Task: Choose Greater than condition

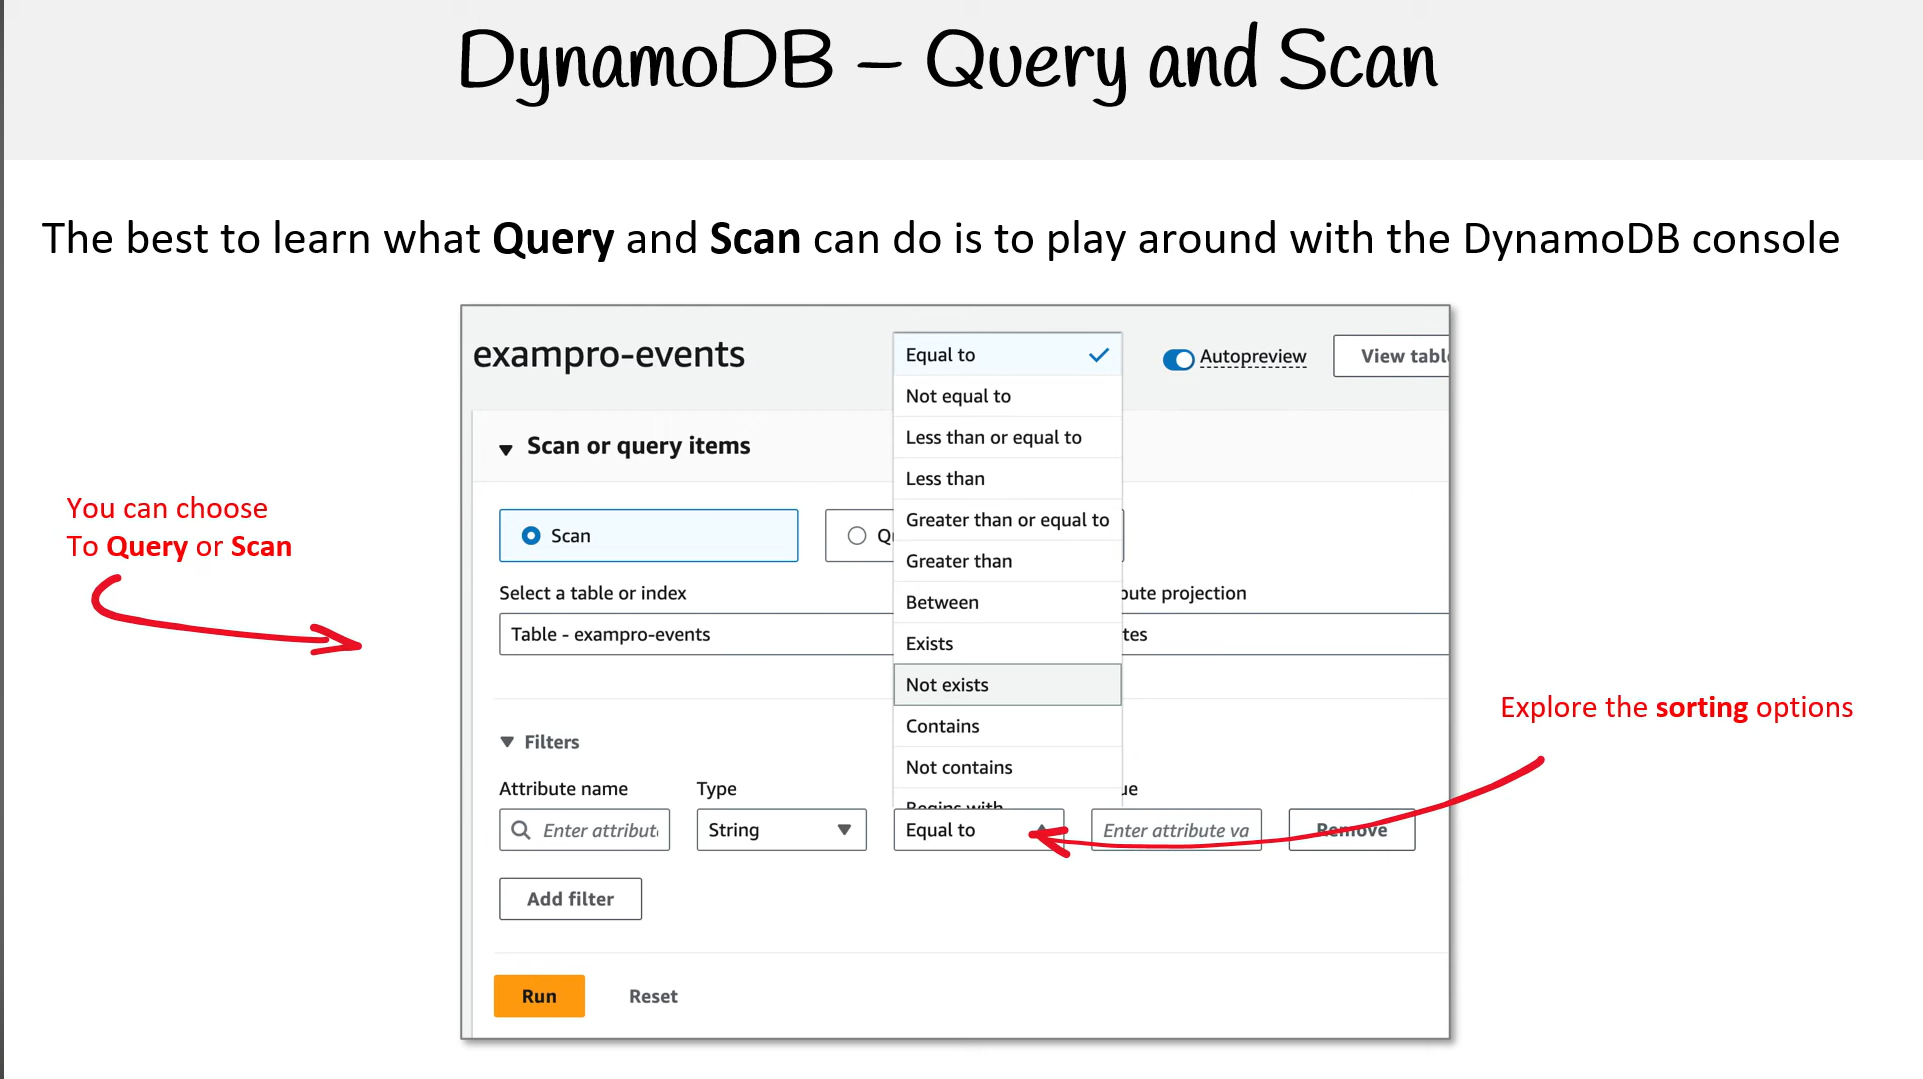Action: click(x=1007, y=561)
